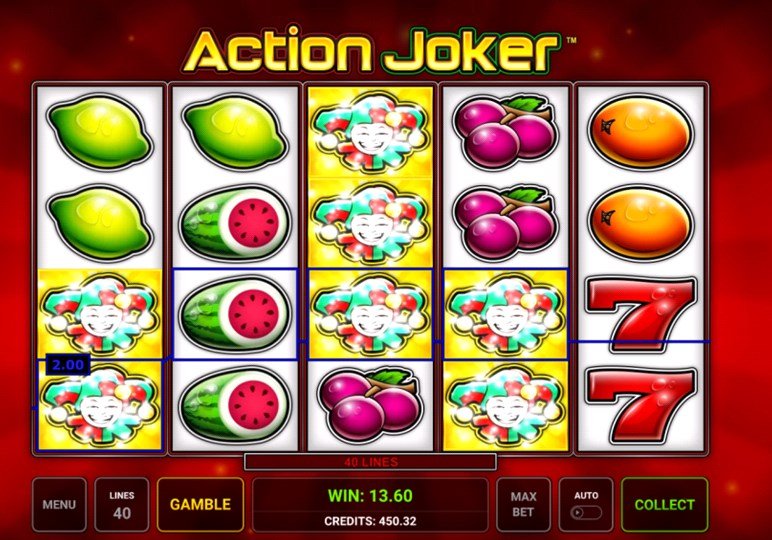This screenshot has width=772, height=540.
Task: Click the top joker on the middle reel
Action: click(x=370, y=131)
